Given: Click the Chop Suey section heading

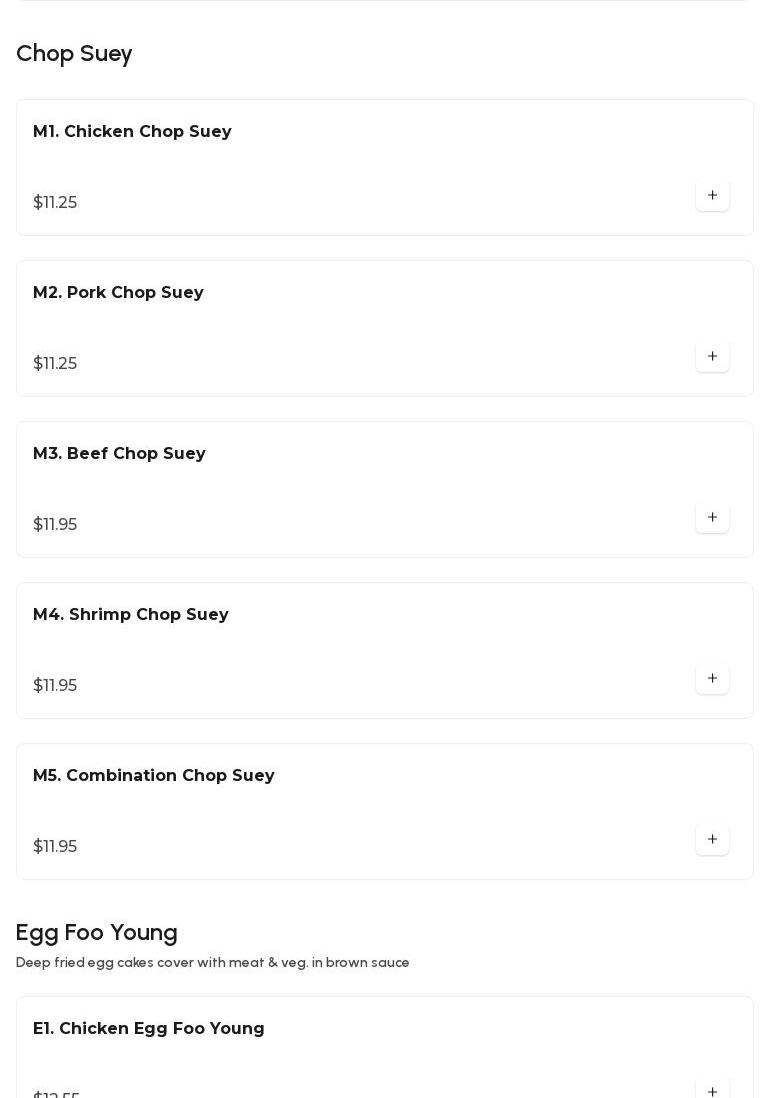Looking at the screenshot, I should click(74, 54).
